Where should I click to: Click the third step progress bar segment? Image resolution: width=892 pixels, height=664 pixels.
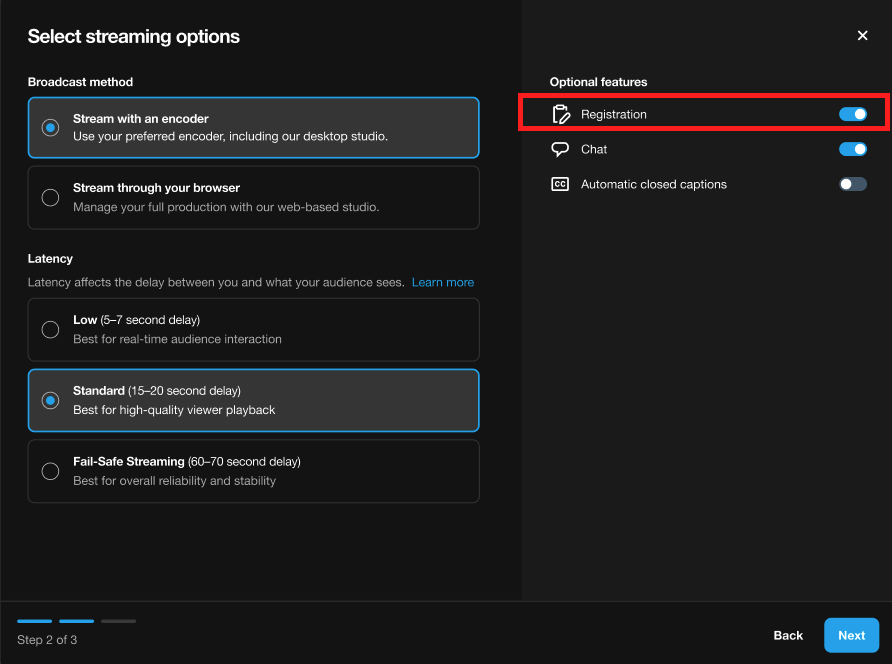tap(118, 621)
